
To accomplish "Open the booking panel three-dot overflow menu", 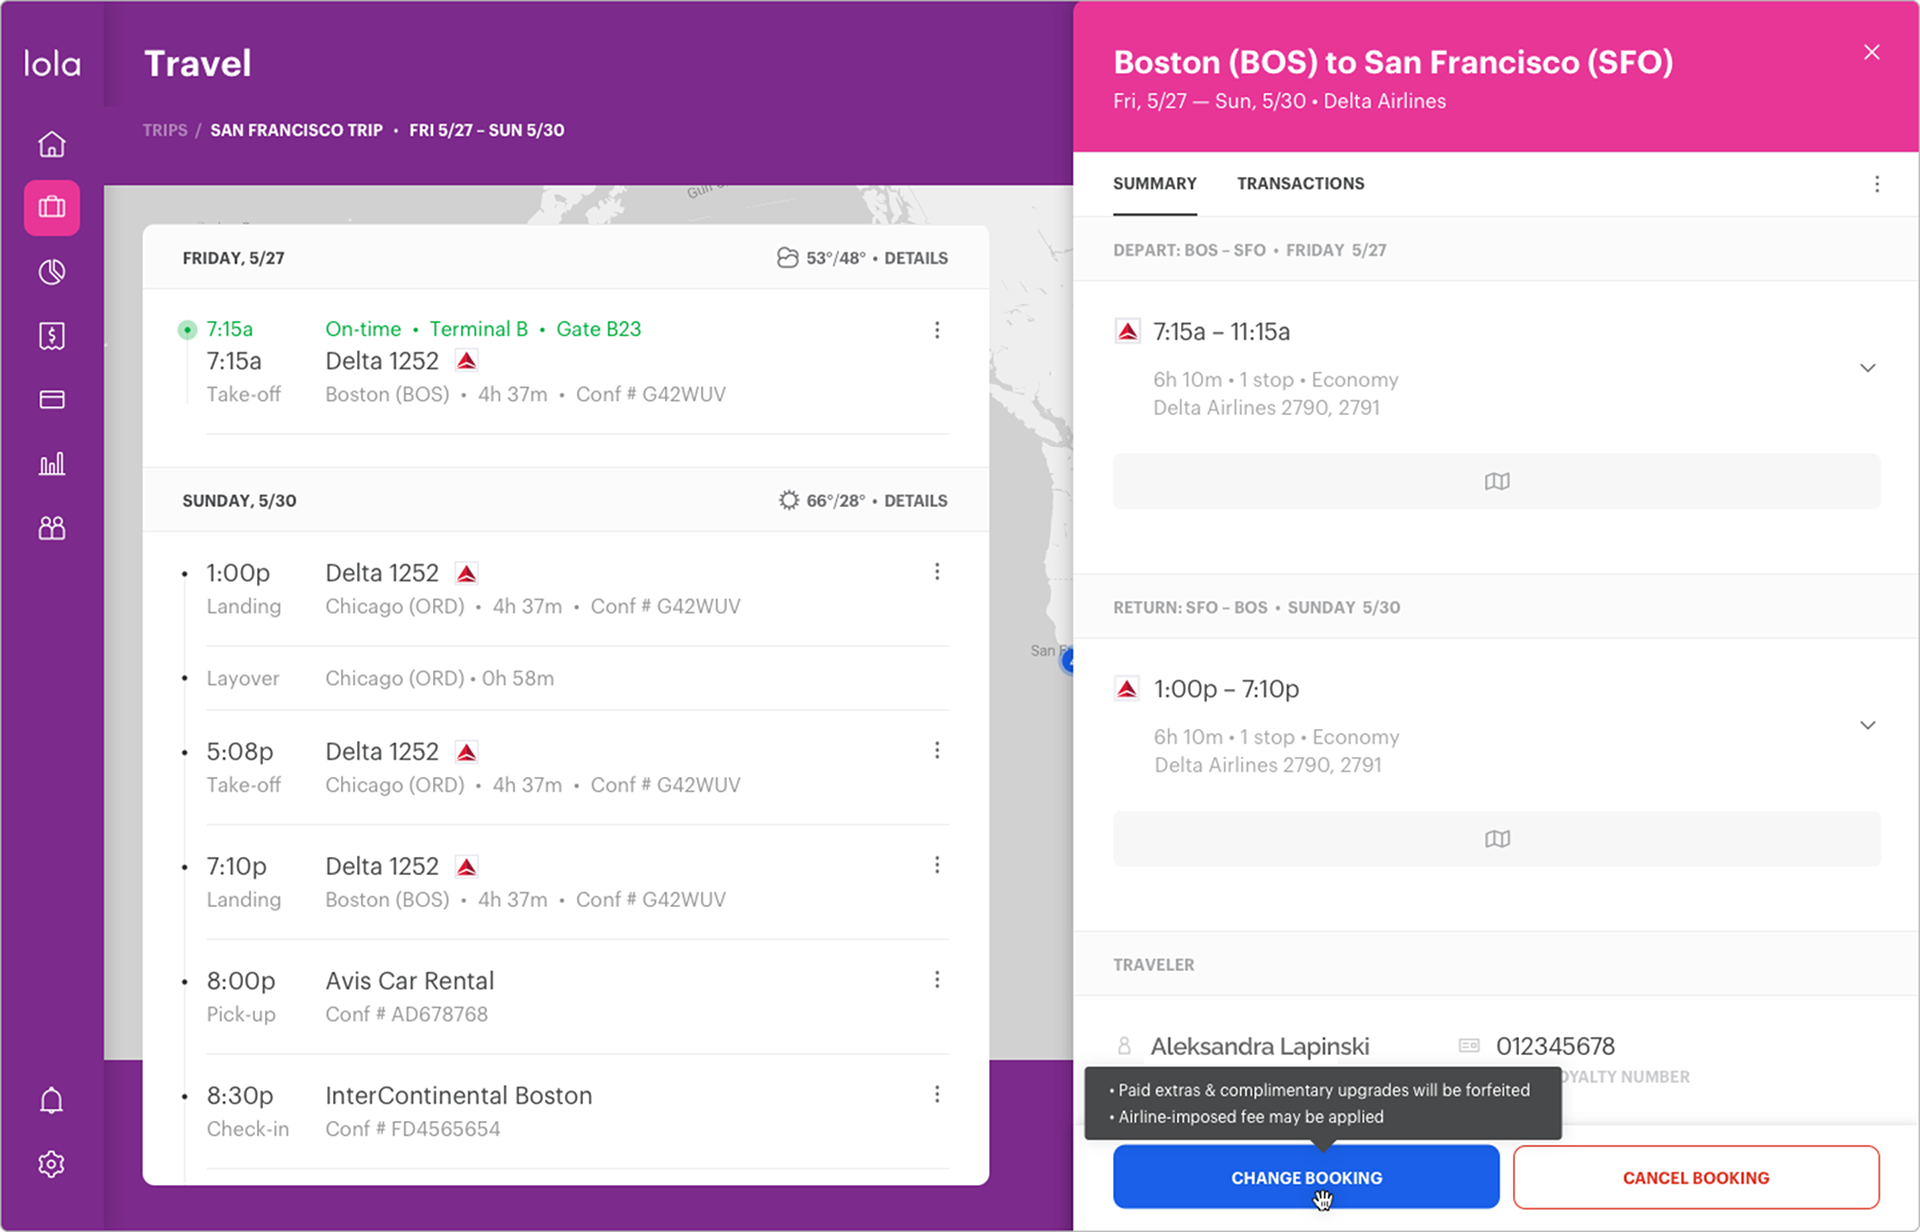I will tap(1876, 184).
